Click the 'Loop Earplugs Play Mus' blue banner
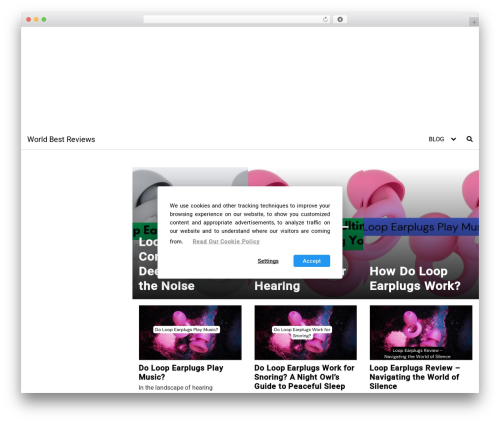The width and height of the screenshot is (500, 423). (421, 227)
